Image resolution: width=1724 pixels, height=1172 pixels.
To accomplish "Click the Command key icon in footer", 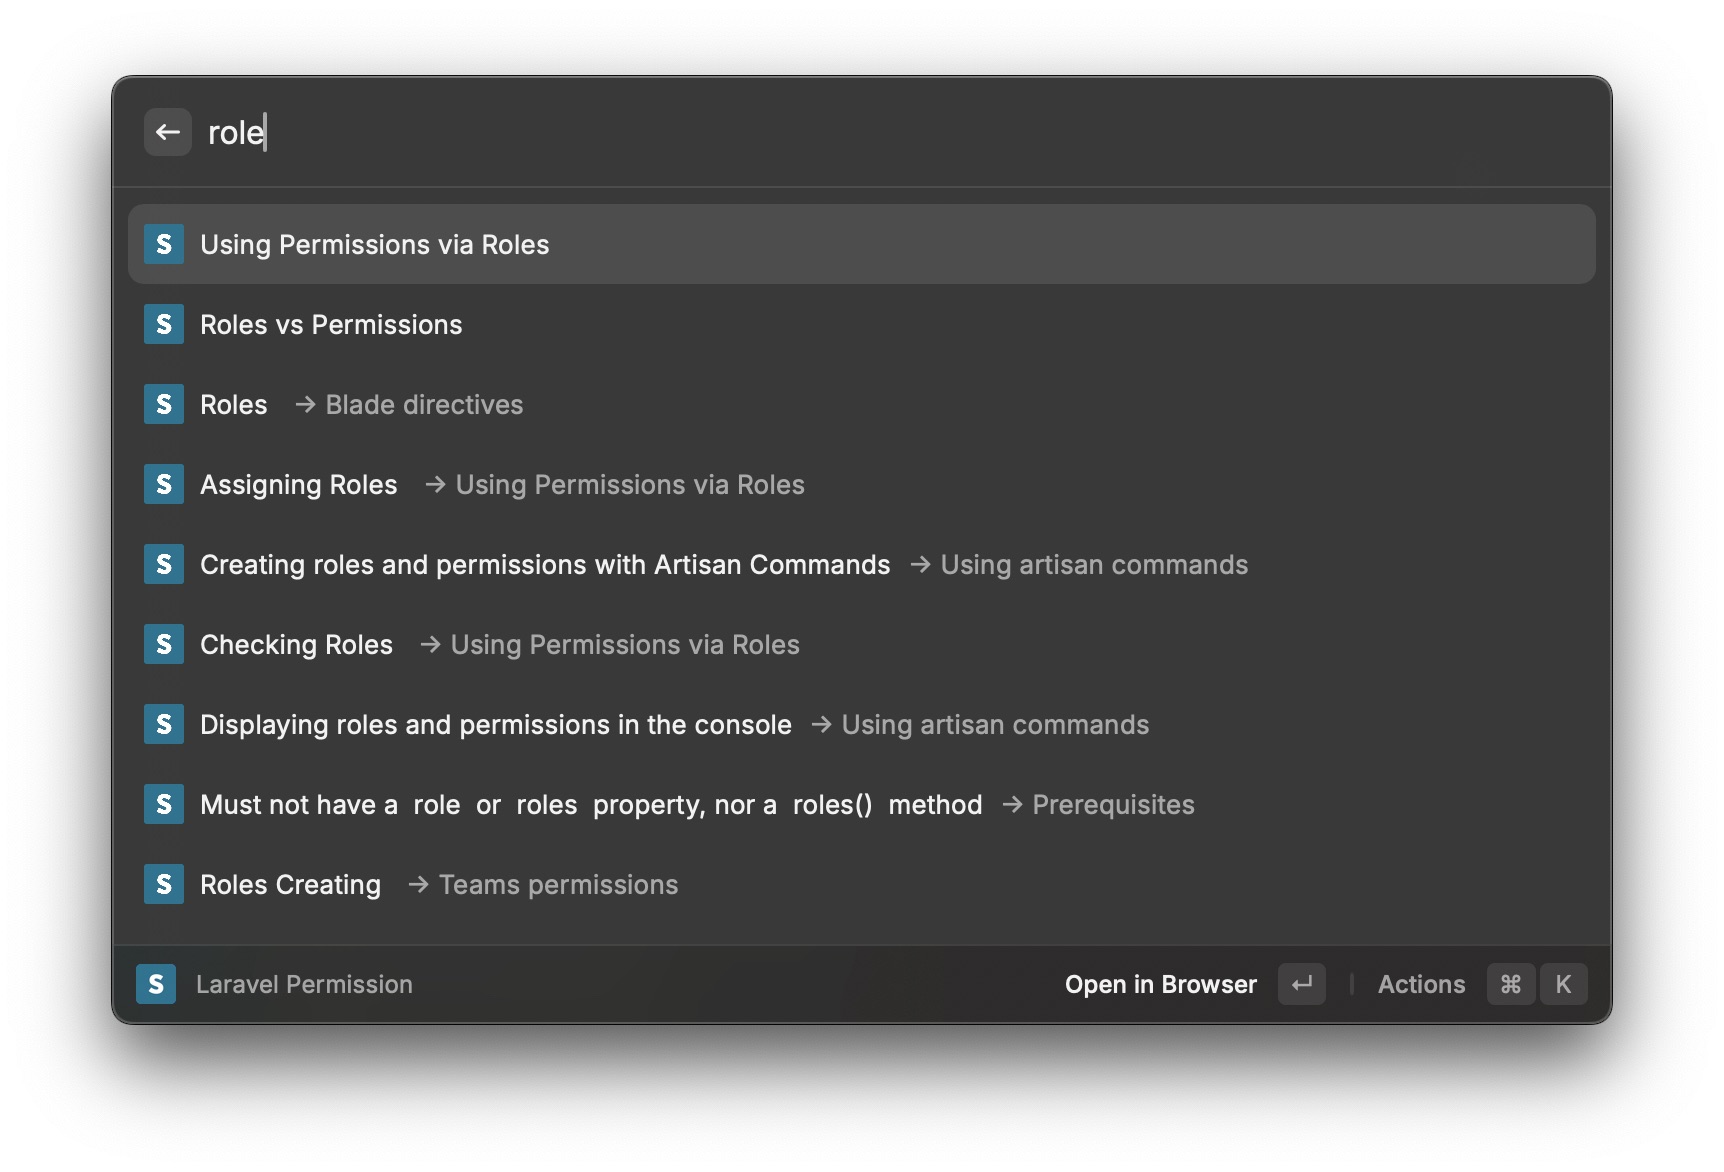I will [x=1511, y=984].
